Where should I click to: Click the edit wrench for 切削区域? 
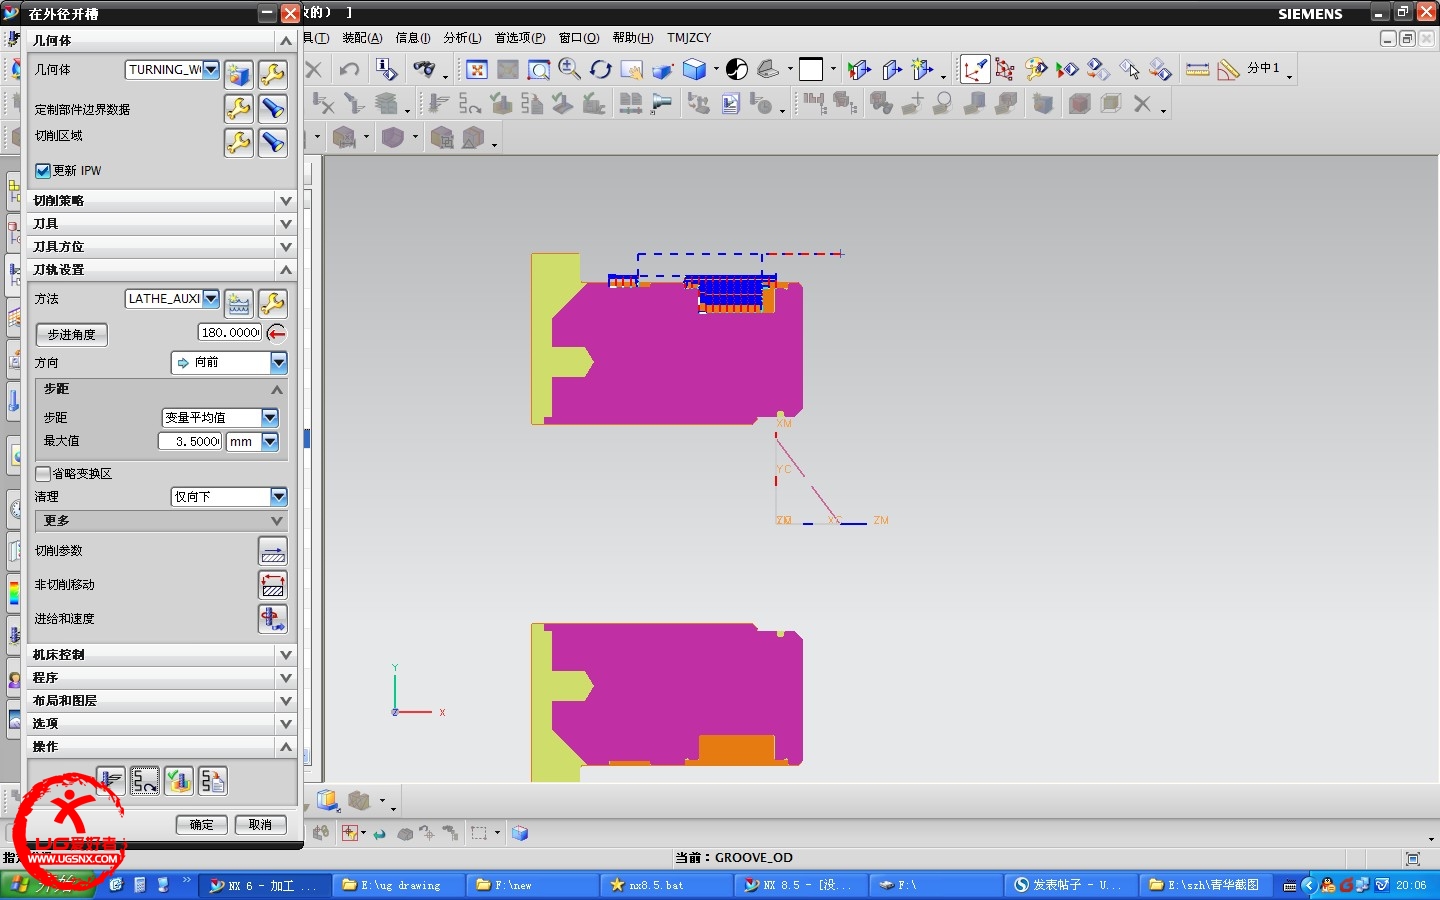pos(238,142)
